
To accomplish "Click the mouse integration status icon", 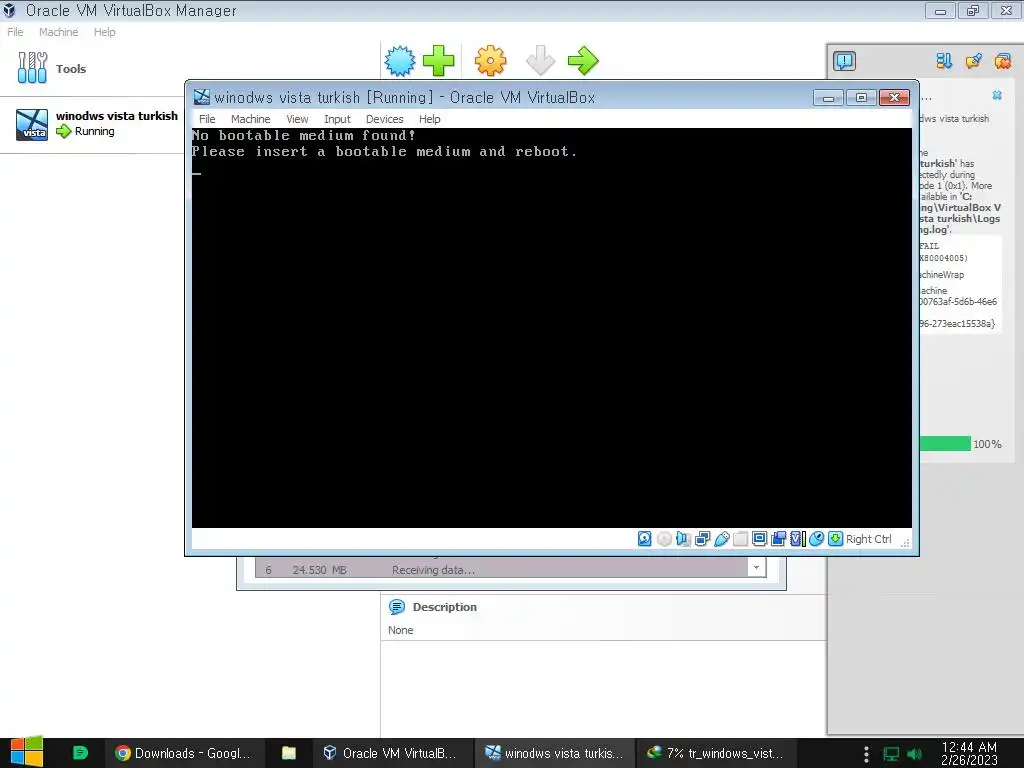I will click(x=816, y=539).
